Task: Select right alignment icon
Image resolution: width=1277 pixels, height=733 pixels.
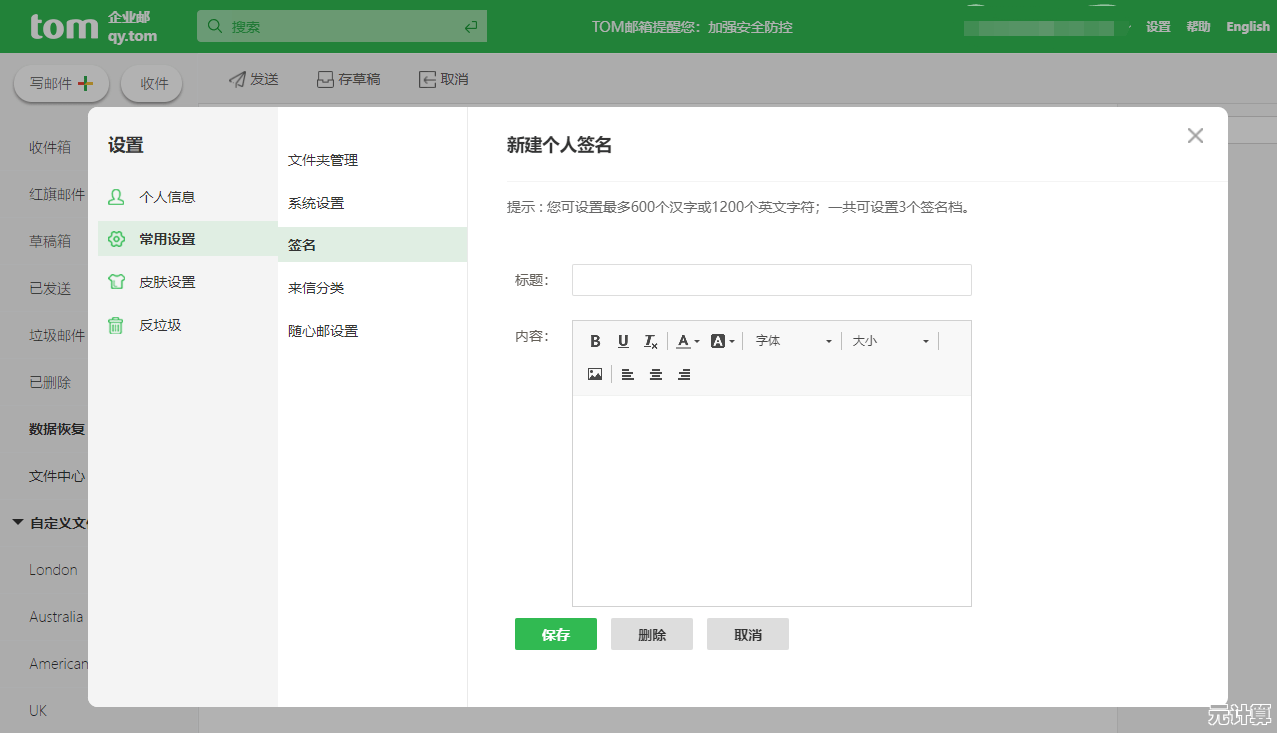Action: click(x=682, y=374)
